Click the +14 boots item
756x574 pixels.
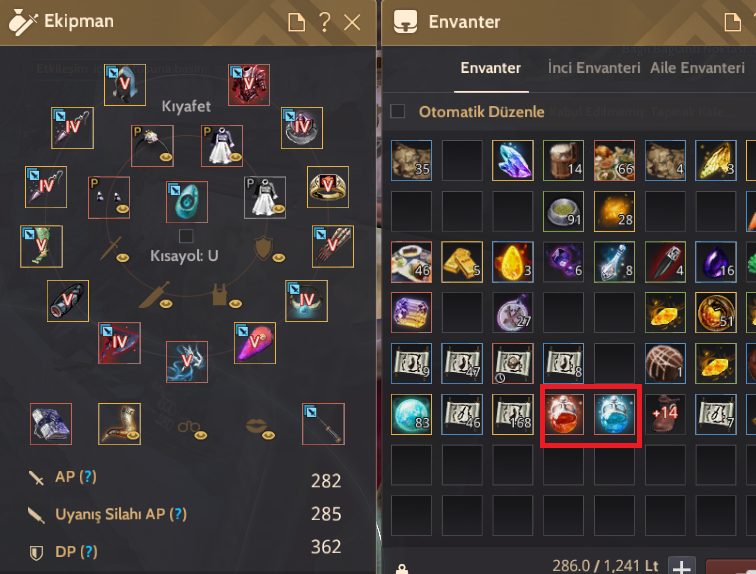click(665, 414)
